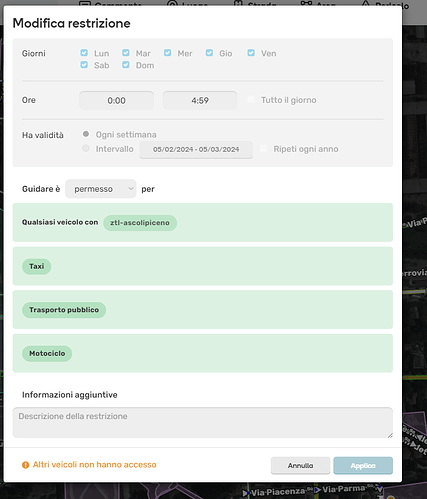Click the Motociclo vehicle tag
This screenshot has height=499, width=427.
pyautogui.click(x=47, y=353)
